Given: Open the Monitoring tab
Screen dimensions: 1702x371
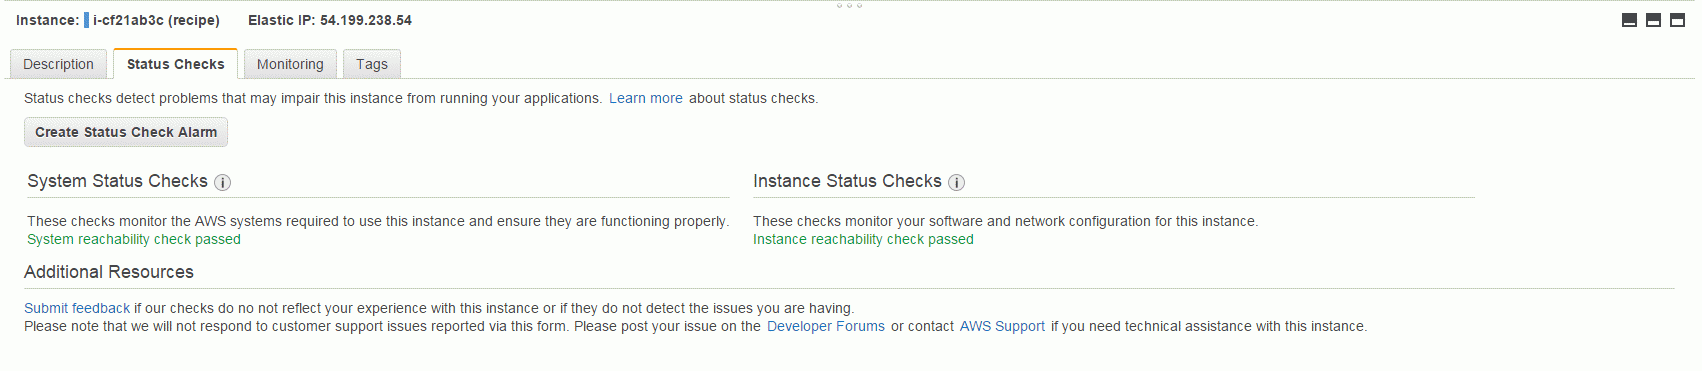Looking at the screenshot, I should [290, 64].
